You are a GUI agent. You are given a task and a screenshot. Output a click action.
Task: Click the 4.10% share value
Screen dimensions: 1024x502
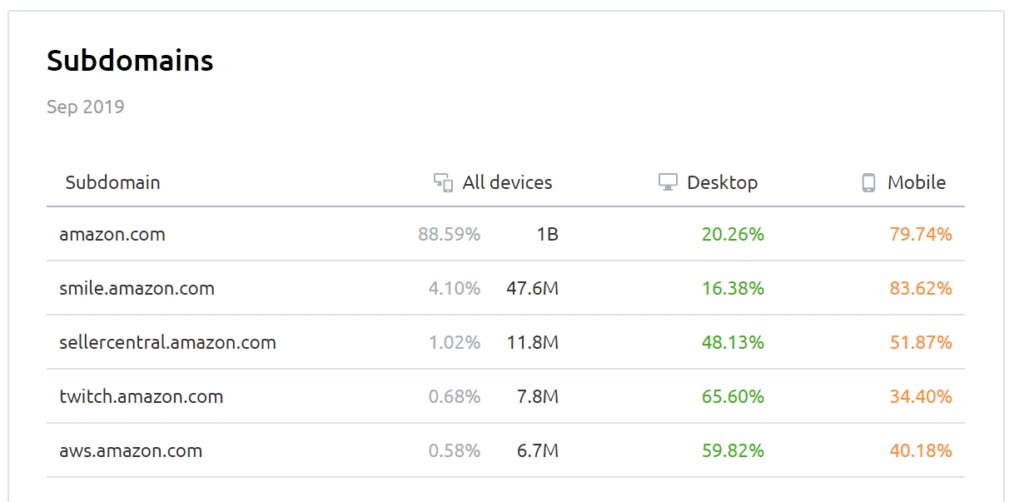tap(455, 288)
